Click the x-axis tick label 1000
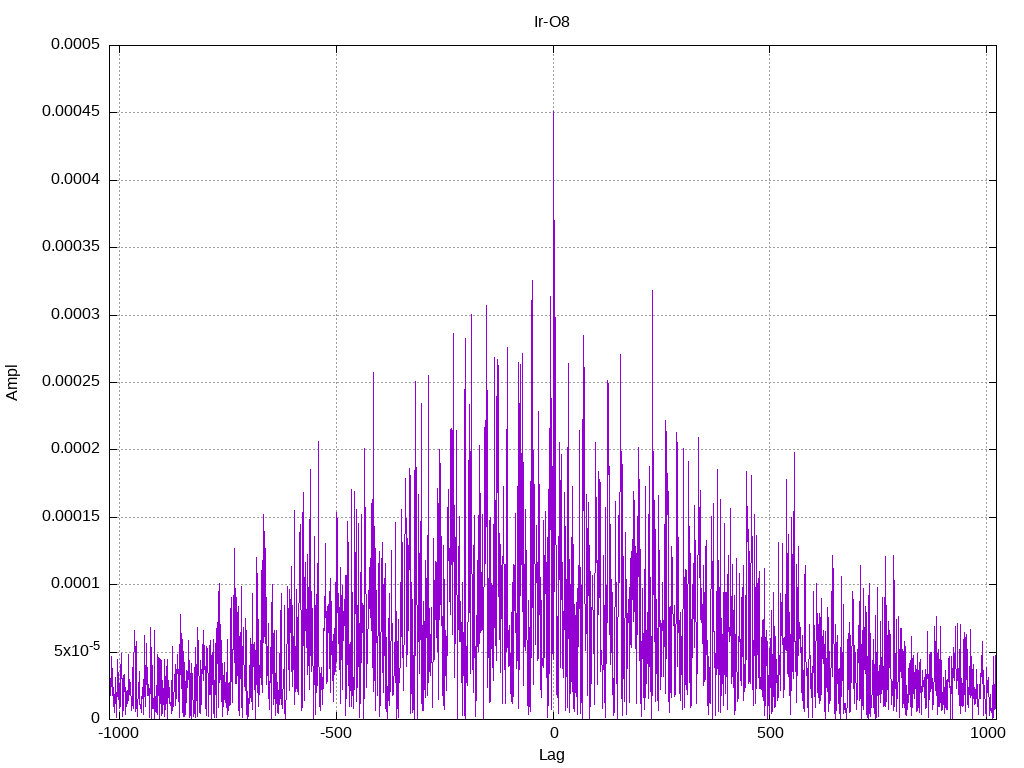This screenshot has height=768, width=1024. point(987,733)
